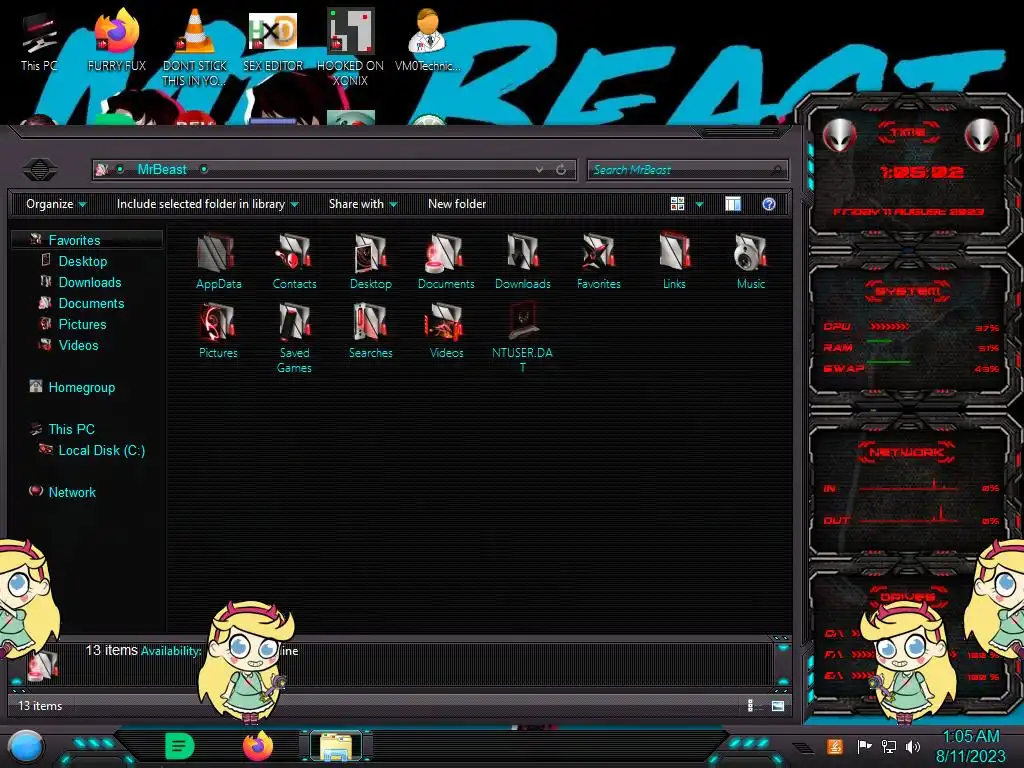Go to Downloads in navigation pane

89,282
